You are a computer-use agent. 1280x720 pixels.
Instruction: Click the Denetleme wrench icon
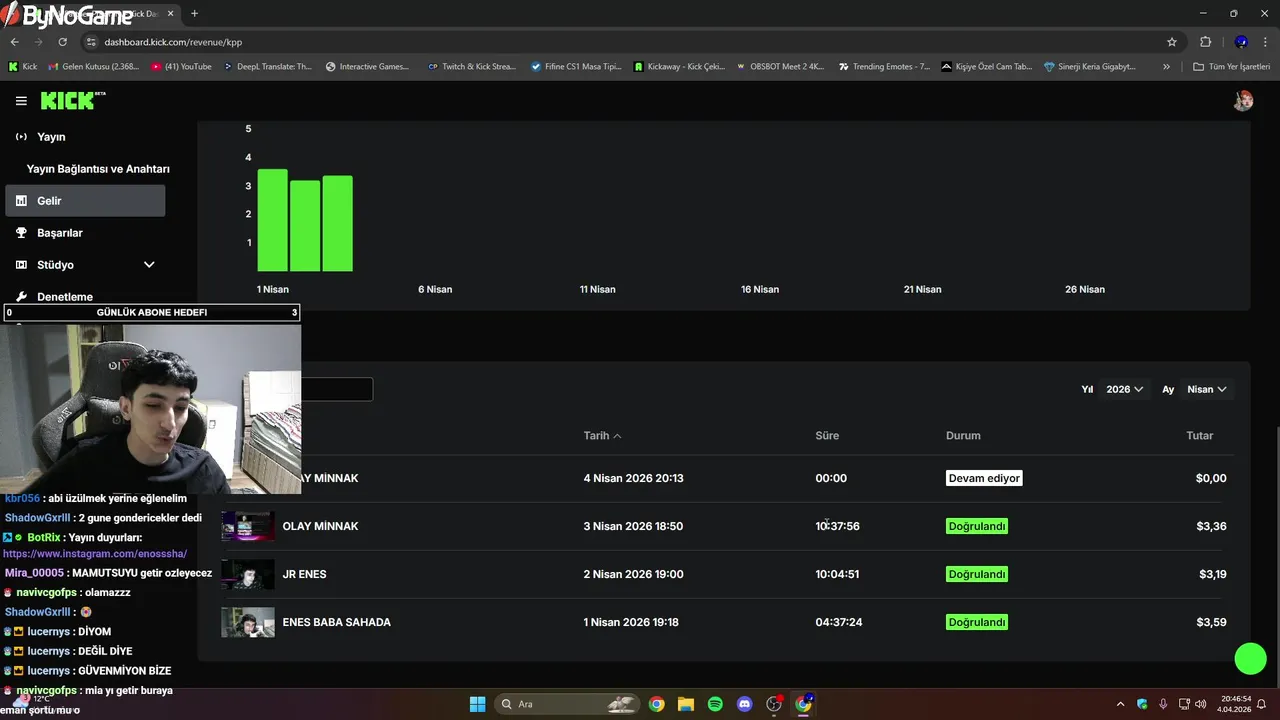point(21,297)
